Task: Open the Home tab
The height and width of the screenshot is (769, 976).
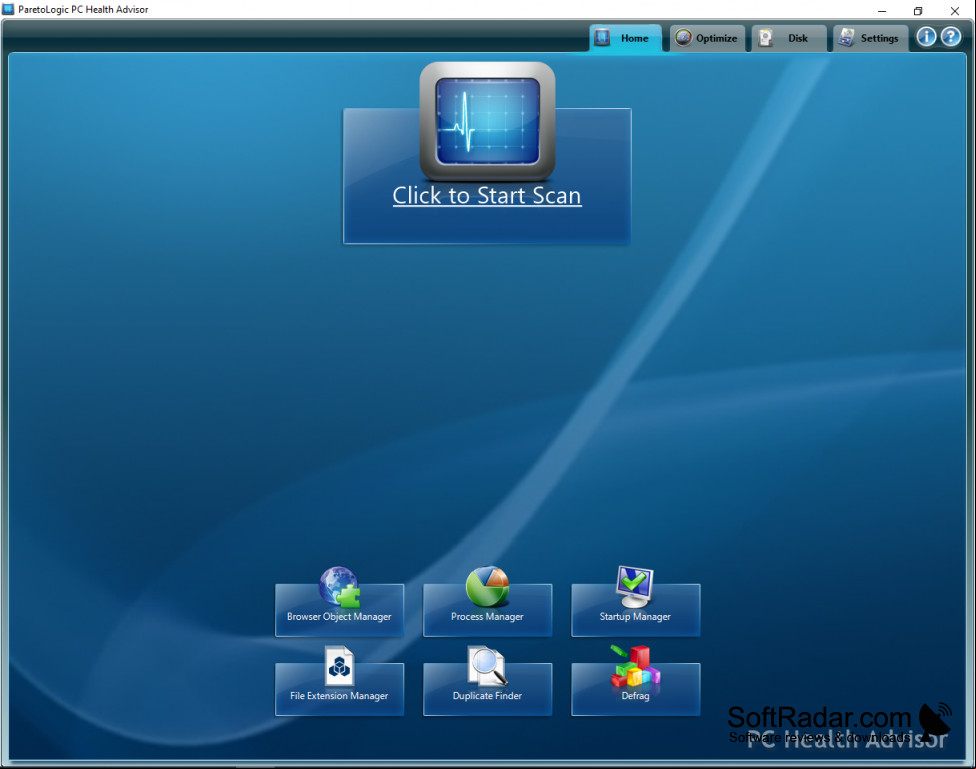Action: point(626,38)
